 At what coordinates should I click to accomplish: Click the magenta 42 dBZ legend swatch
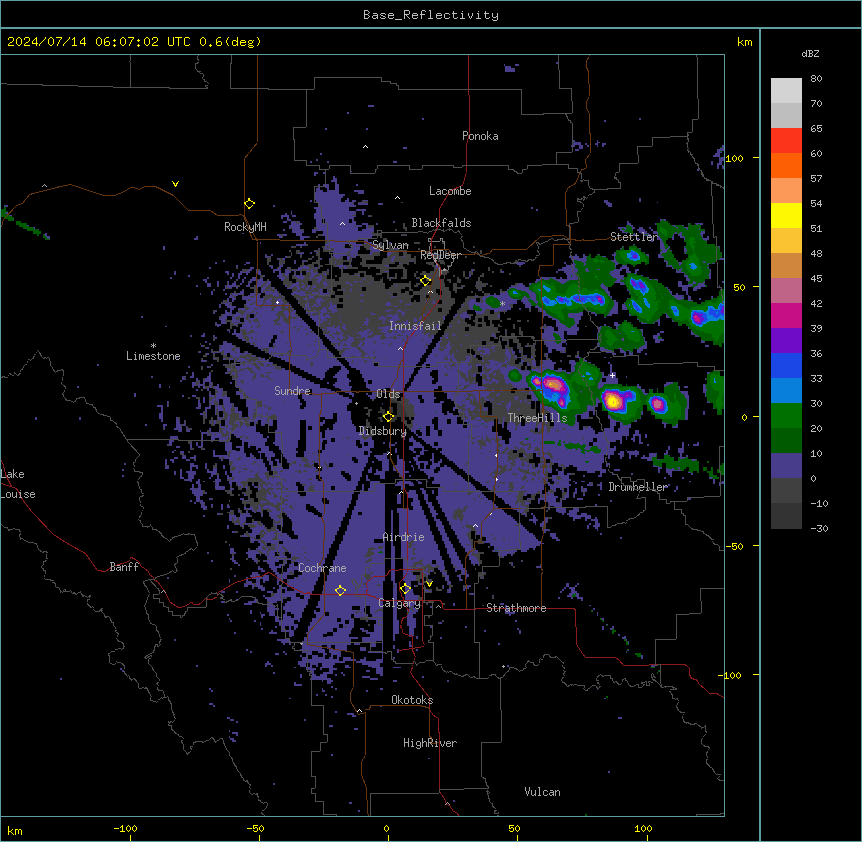click(x=786, y=315)
